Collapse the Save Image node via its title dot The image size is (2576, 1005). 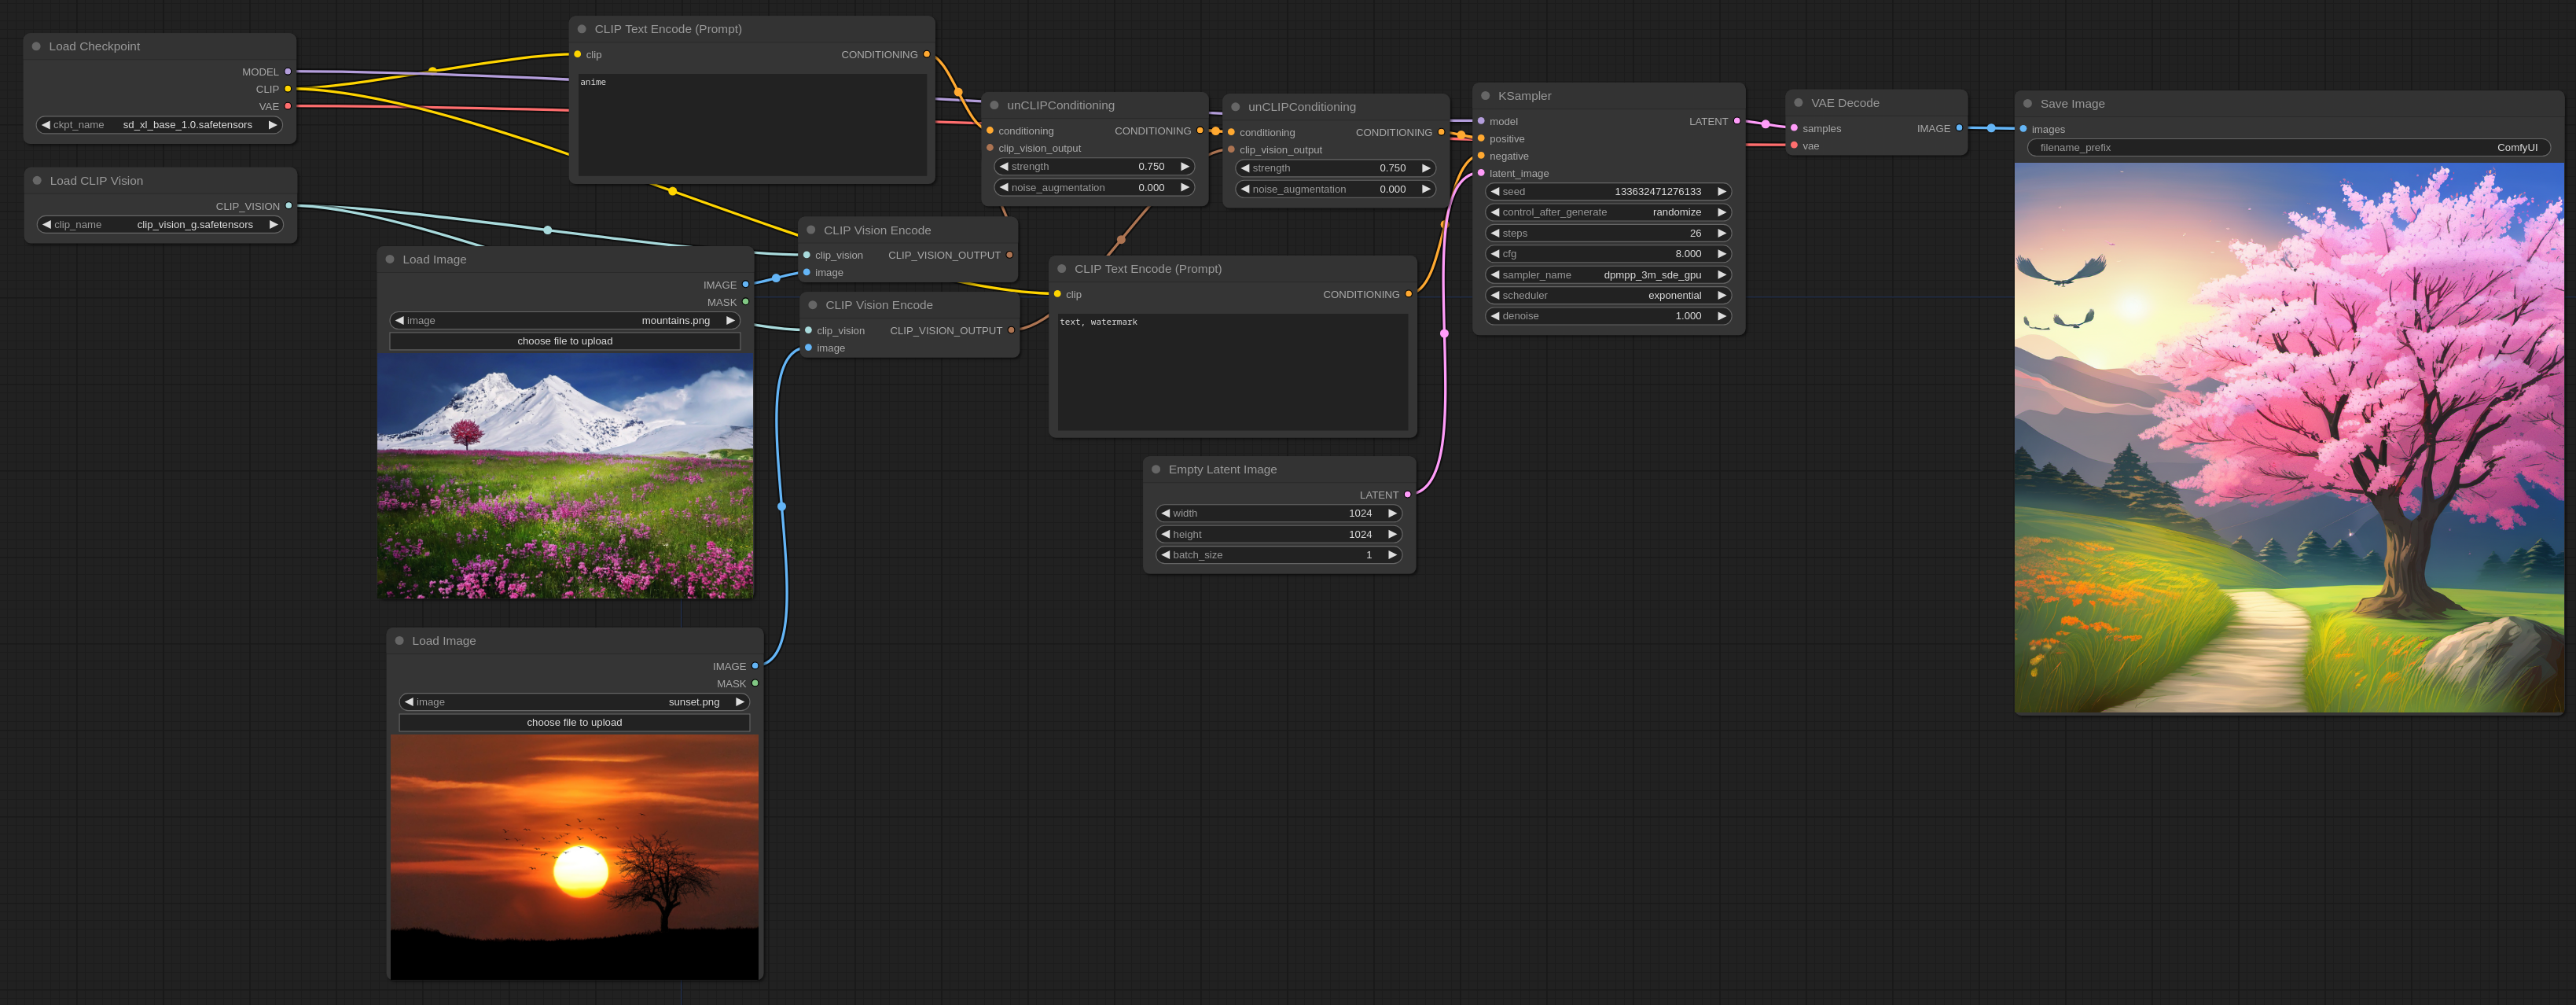(x=2027, y=104)
